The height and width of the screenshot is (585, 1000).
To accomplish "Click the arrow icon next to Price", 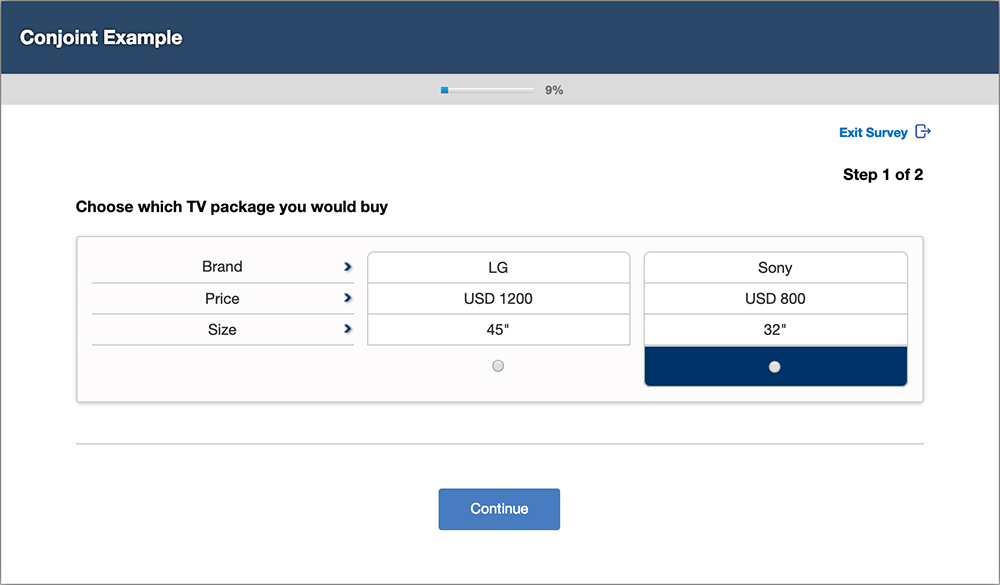I will (x=347, y=298).
